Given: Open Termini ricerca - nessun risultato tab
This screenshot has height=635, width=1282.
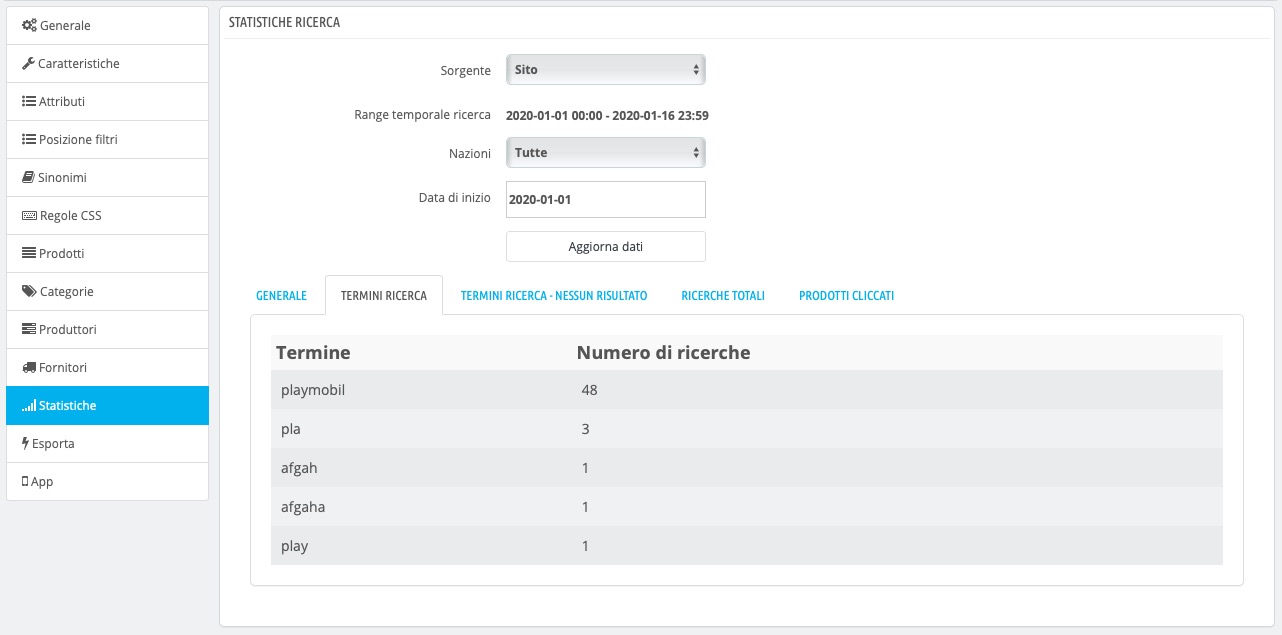Looking at the screenshot, I should 554,296.
